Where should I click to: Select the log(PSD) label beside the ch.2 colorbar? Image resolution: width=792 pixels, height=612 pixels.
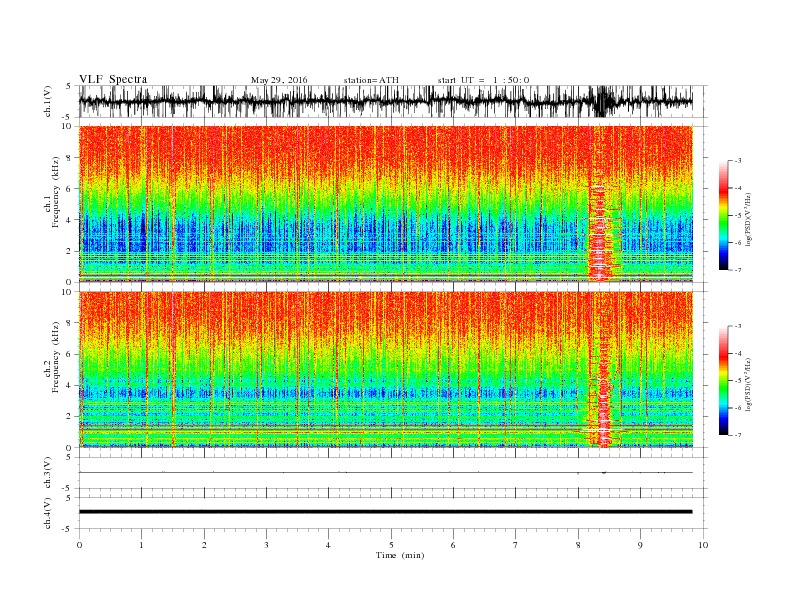click(x=748, y=384)
